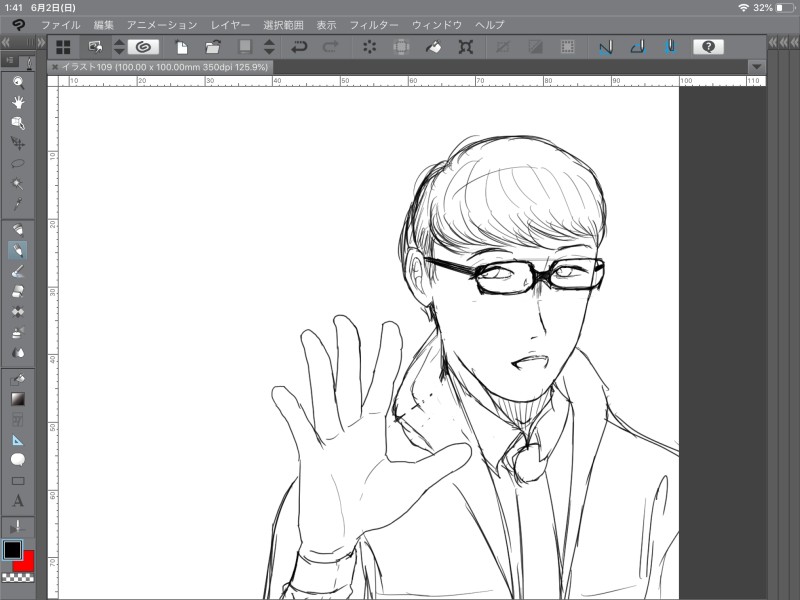800x600 pixels.
Task: Open the ウィンドウ menu
Action: tap(437, 24)
